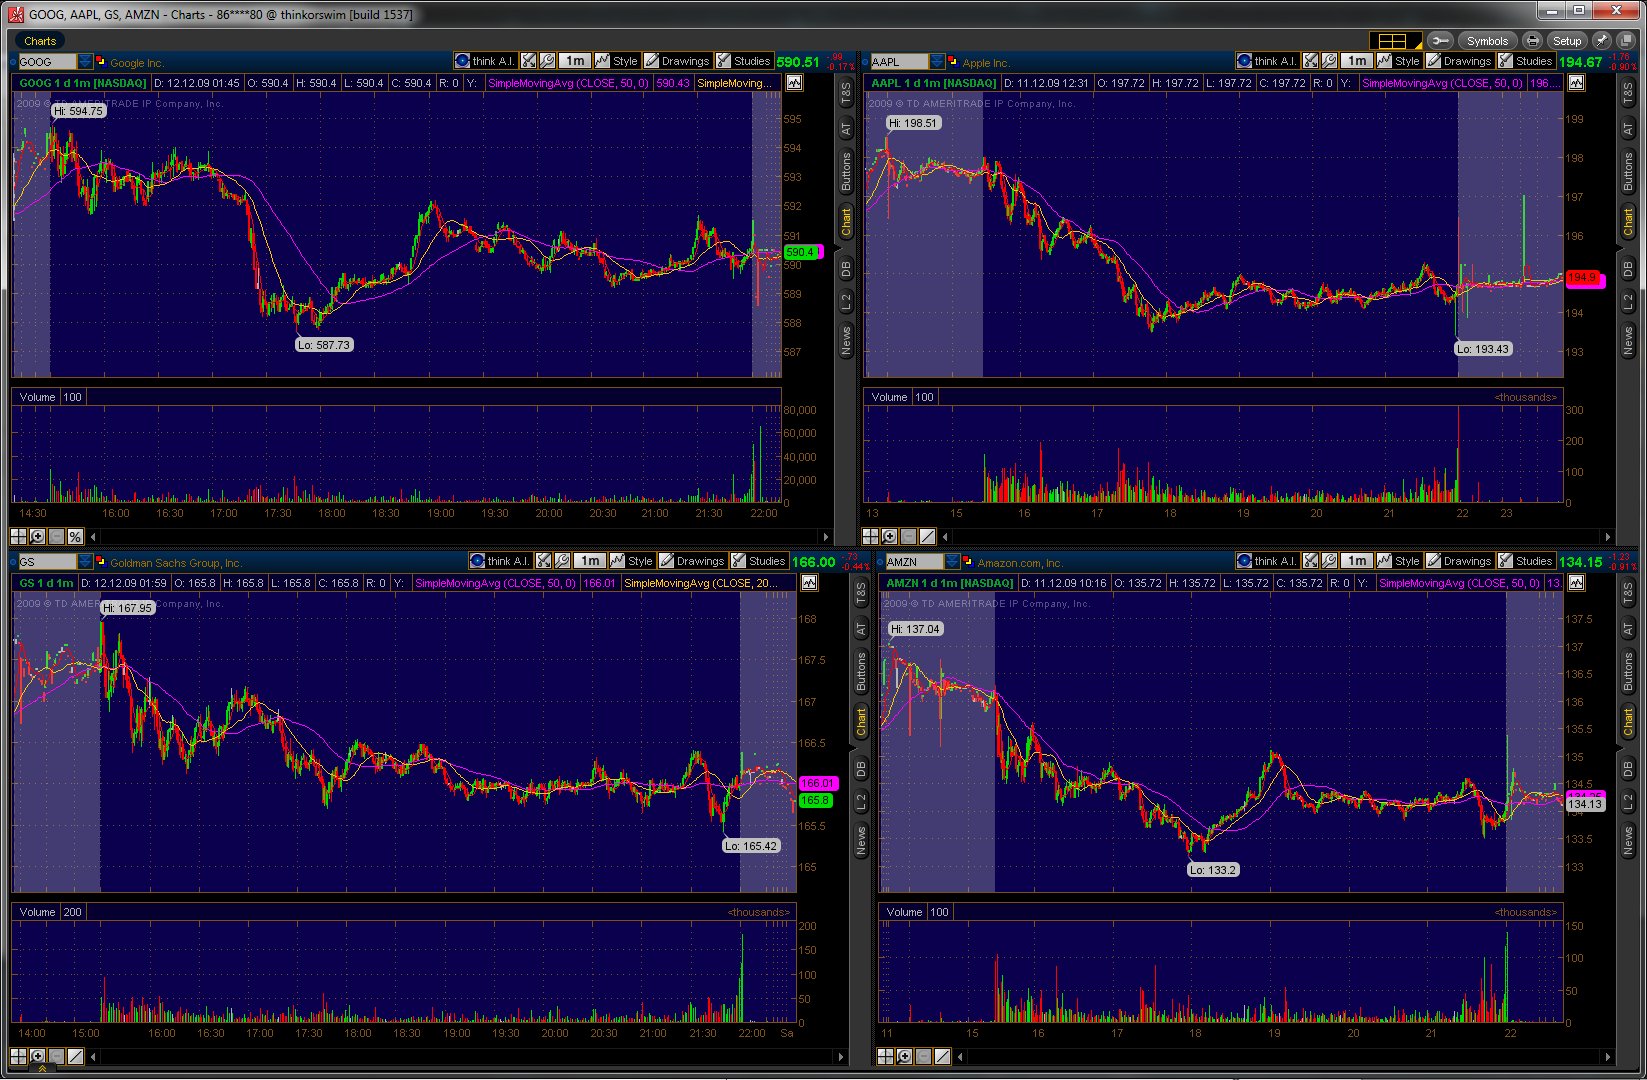The image size is (1647, 1080).
Task: Click the zoom-out icon below GOOG chart
Action: point(56,537)
